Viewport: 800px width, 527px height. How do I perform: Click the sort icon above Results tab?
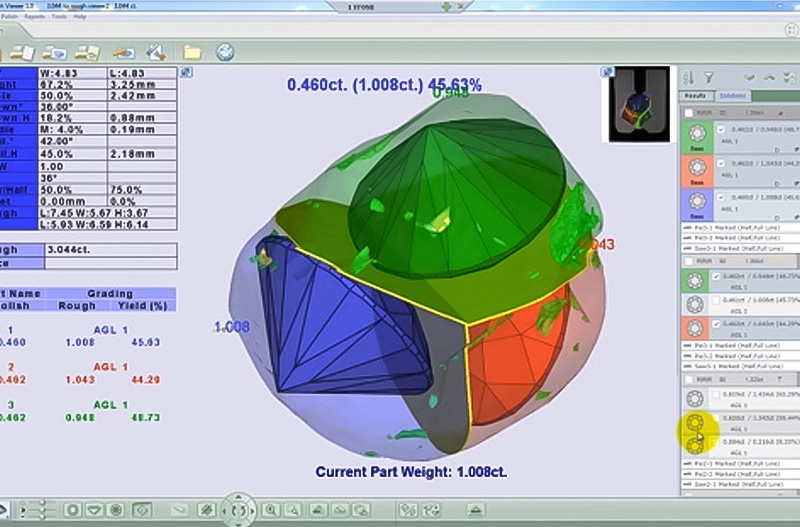coord(688,78)
